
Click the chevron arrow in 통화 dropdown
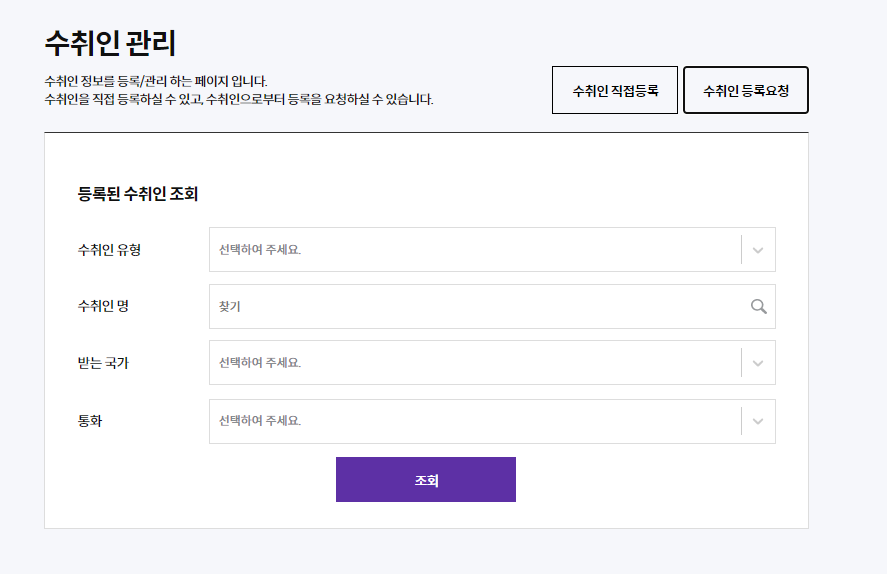(x=758, y=421)
